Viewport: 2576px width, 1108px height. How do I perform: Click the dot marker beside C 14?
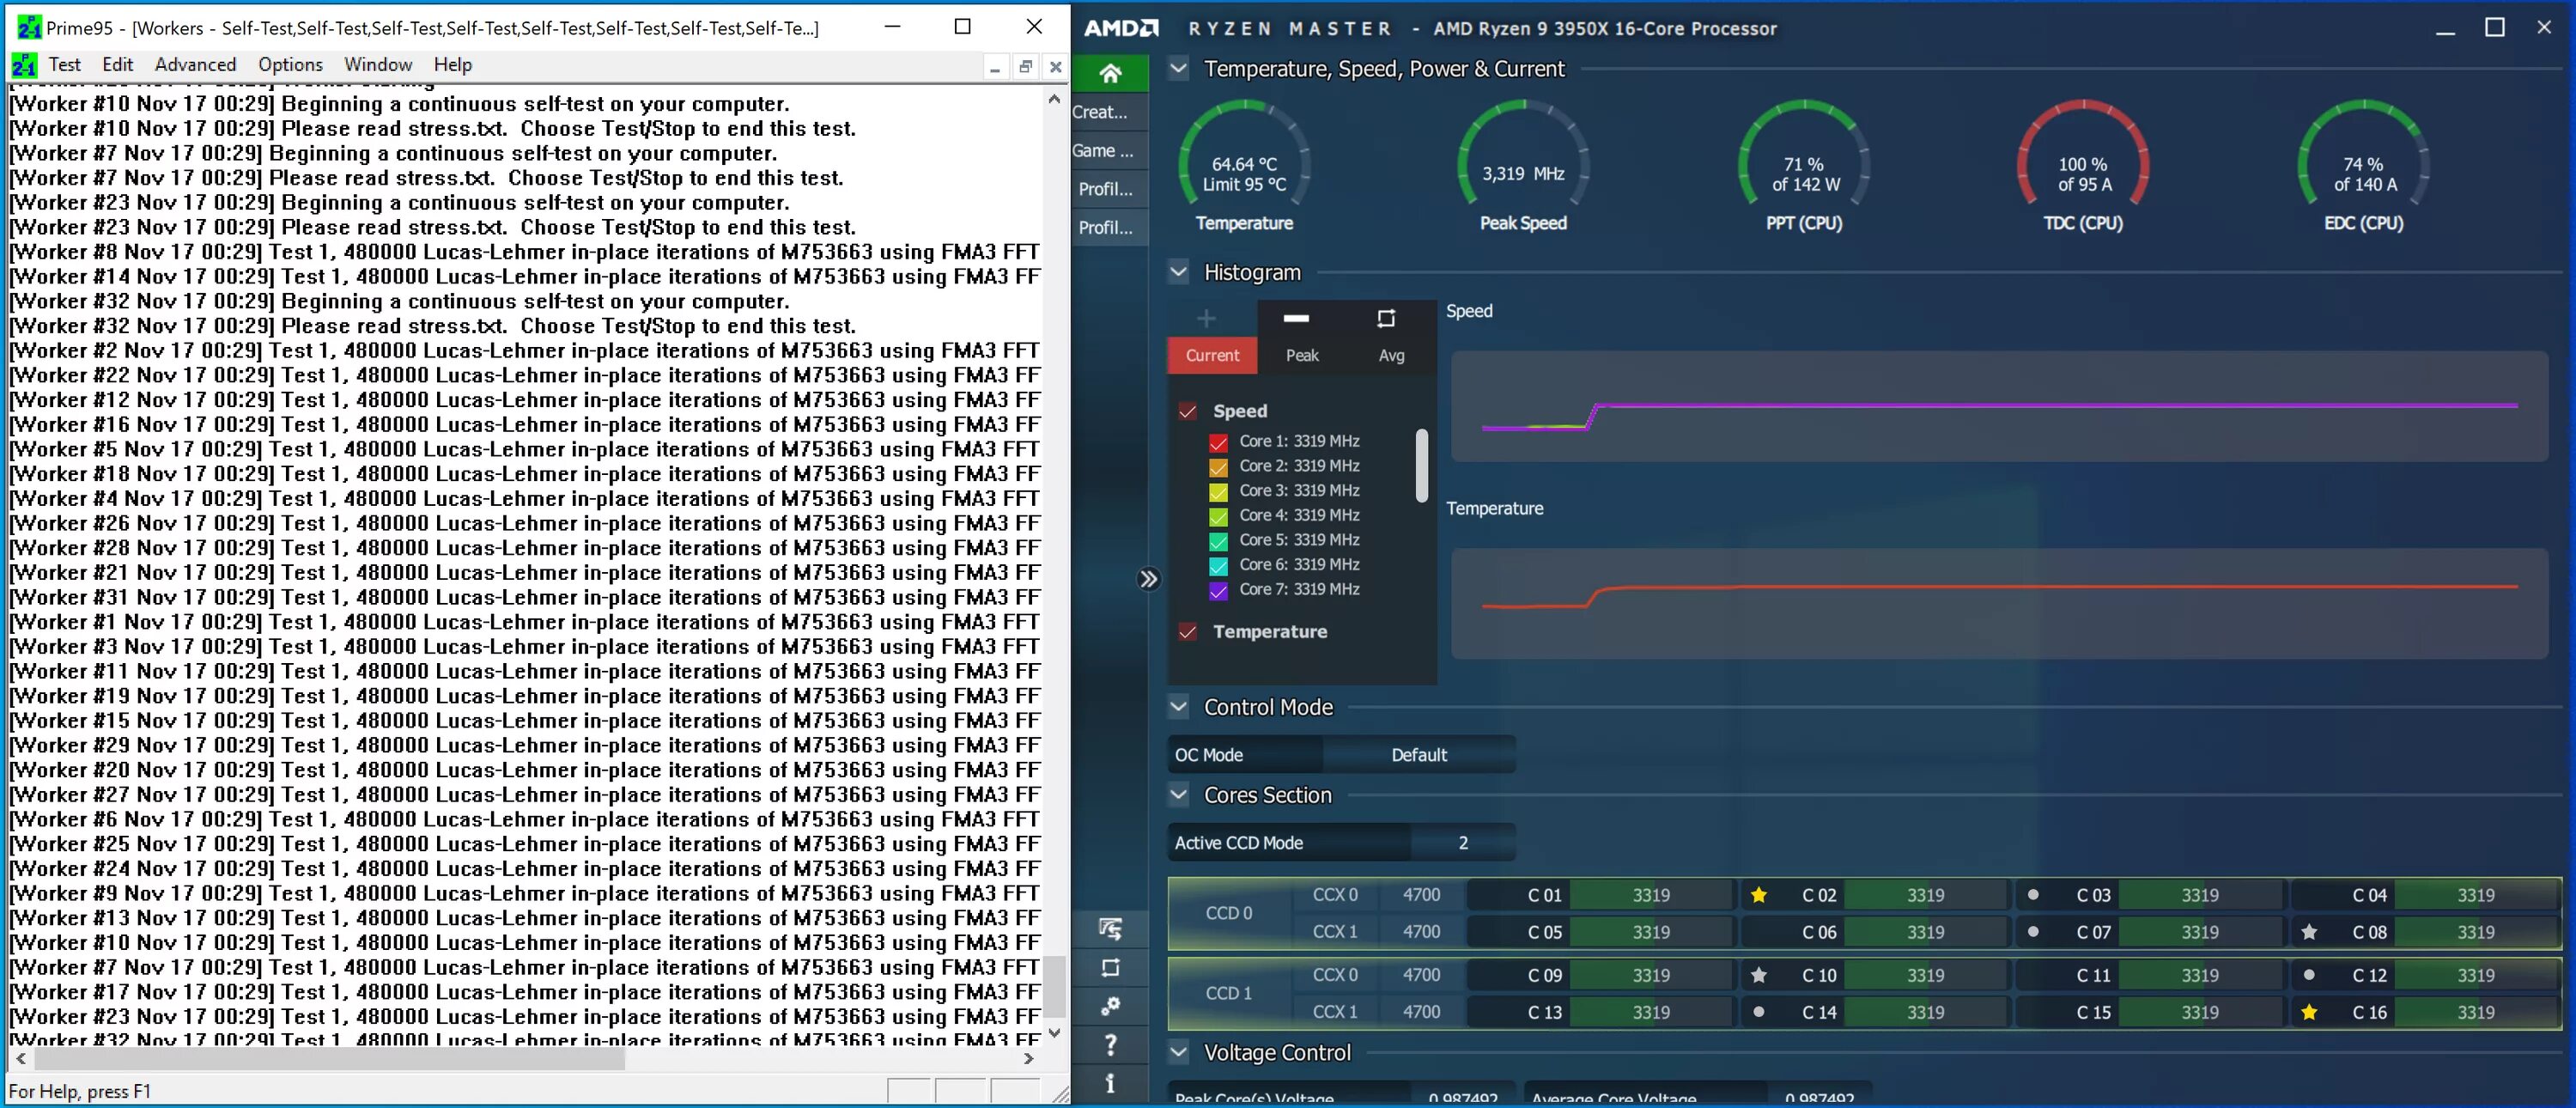(1758, 1012)
